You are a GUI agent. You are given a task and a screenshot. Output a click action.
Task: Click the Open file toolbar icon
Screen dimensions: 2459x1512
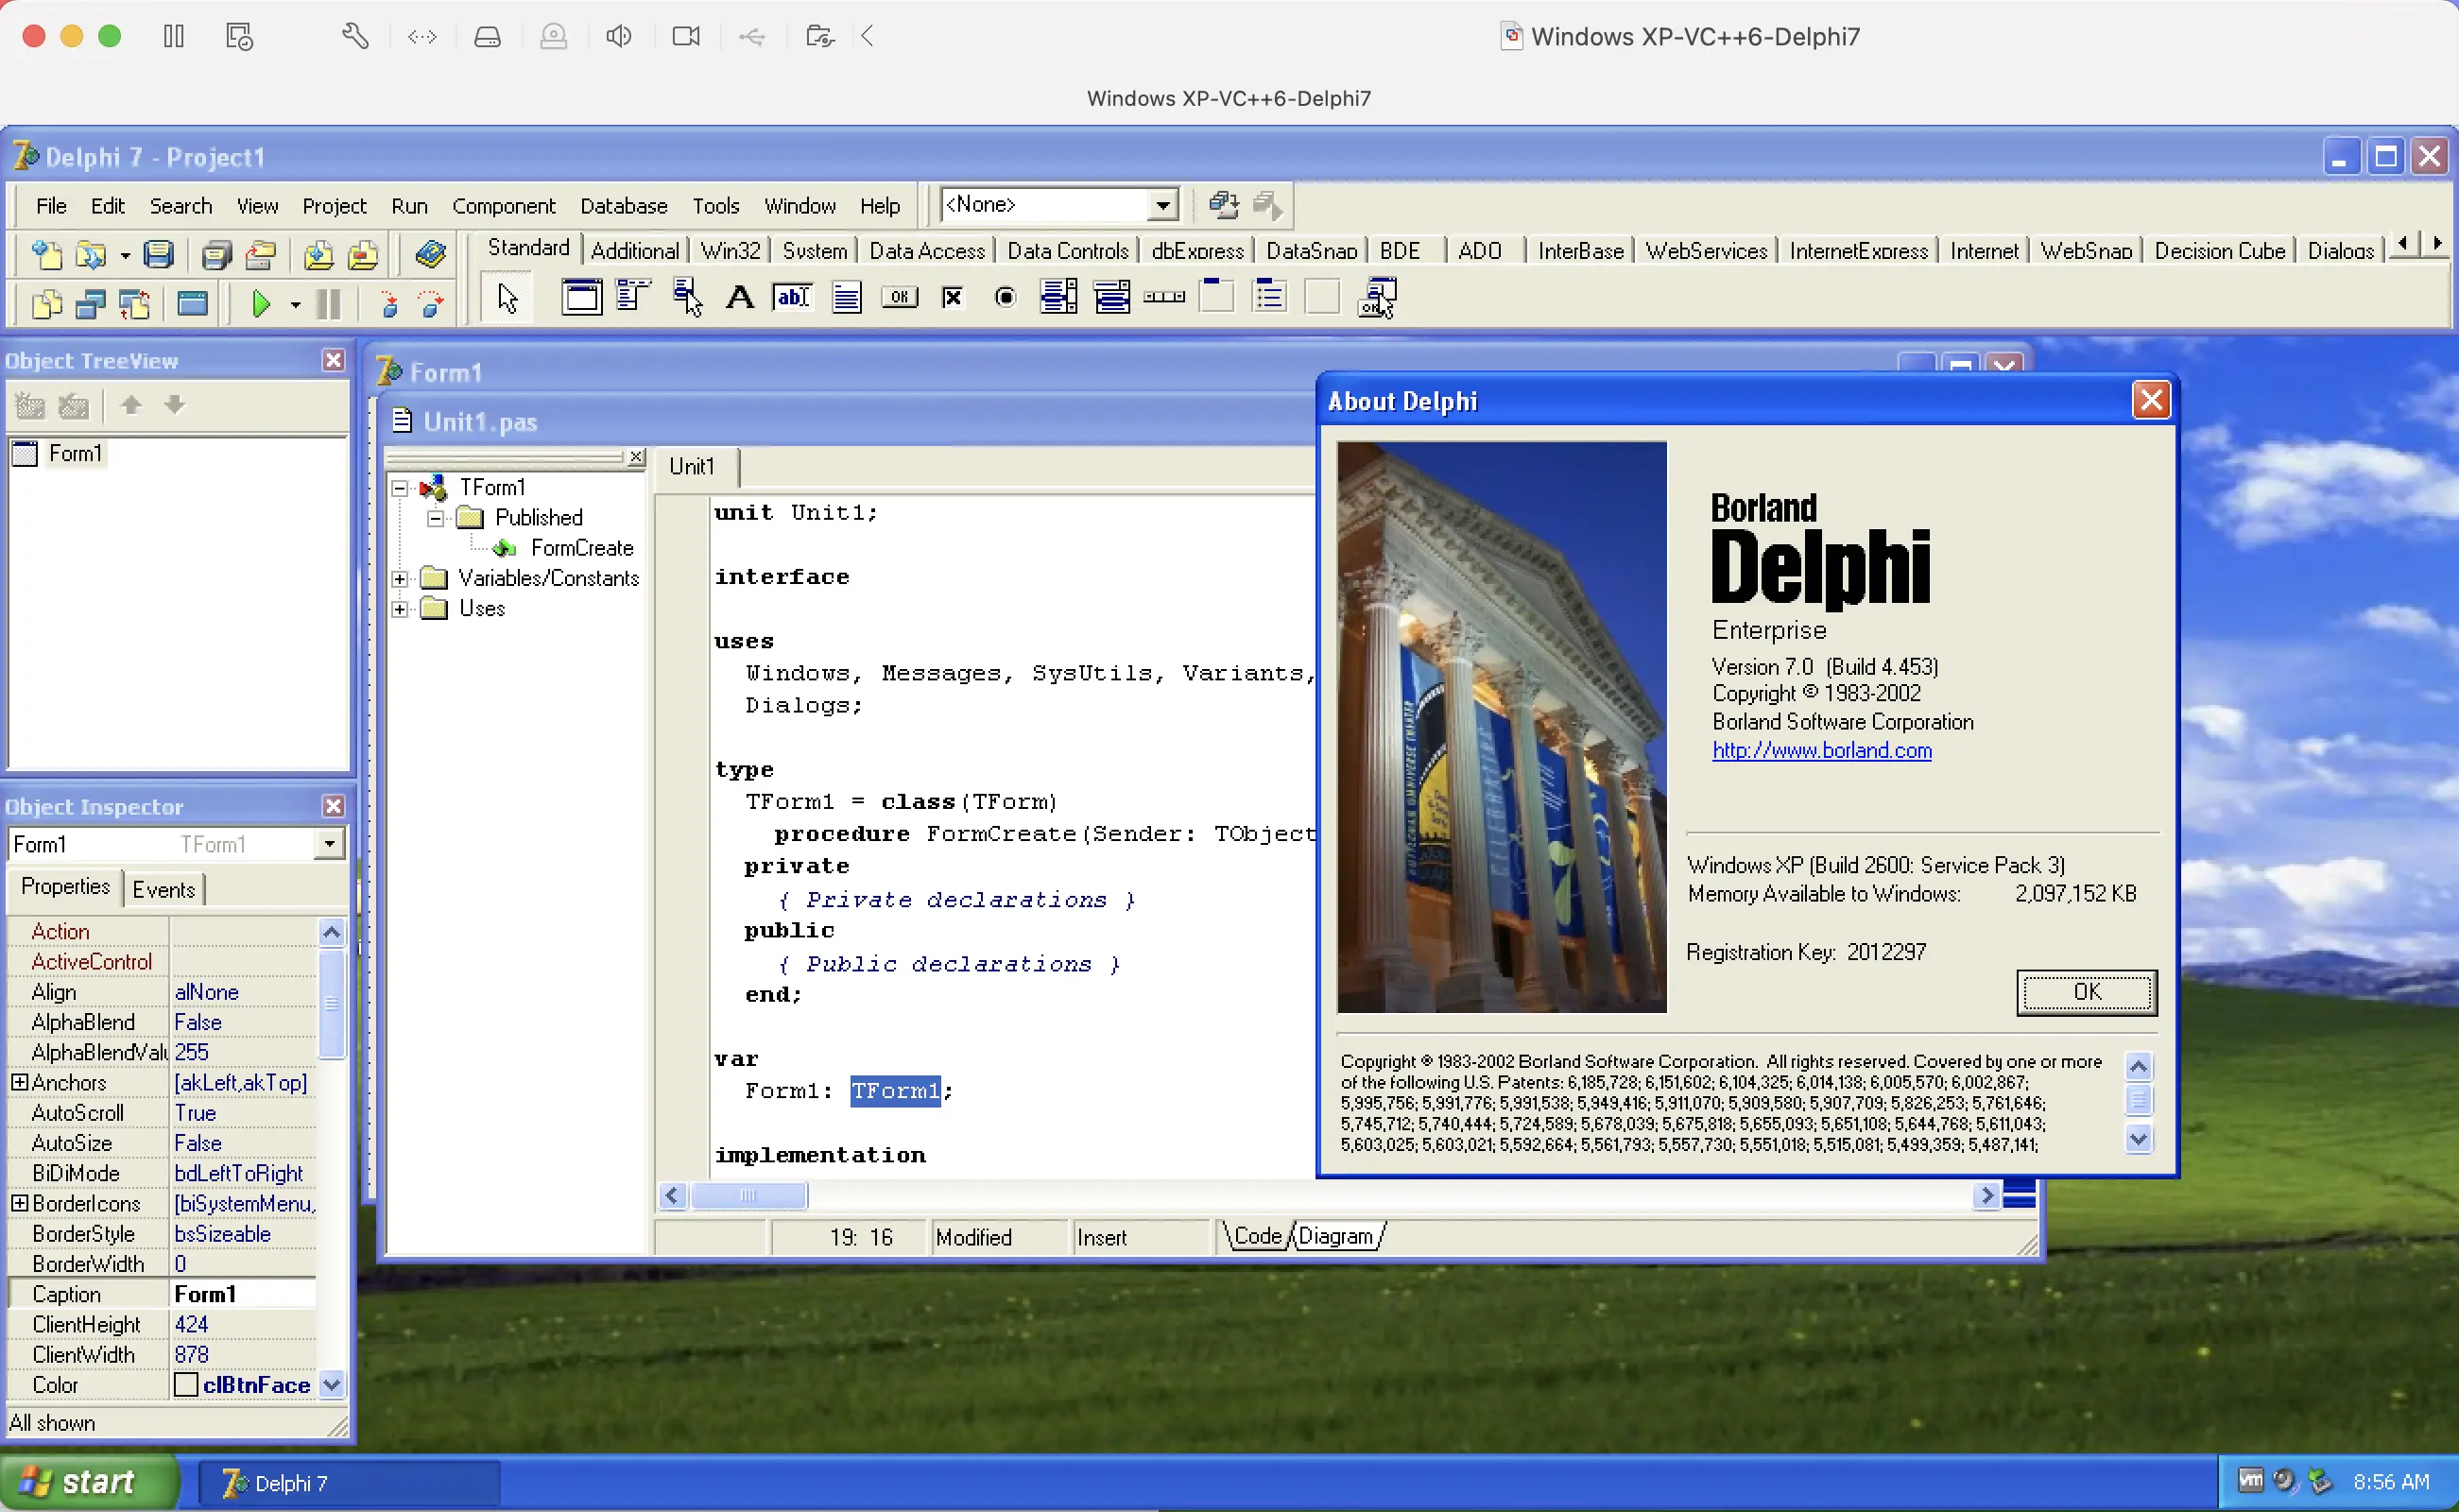(x=91, y=256)
